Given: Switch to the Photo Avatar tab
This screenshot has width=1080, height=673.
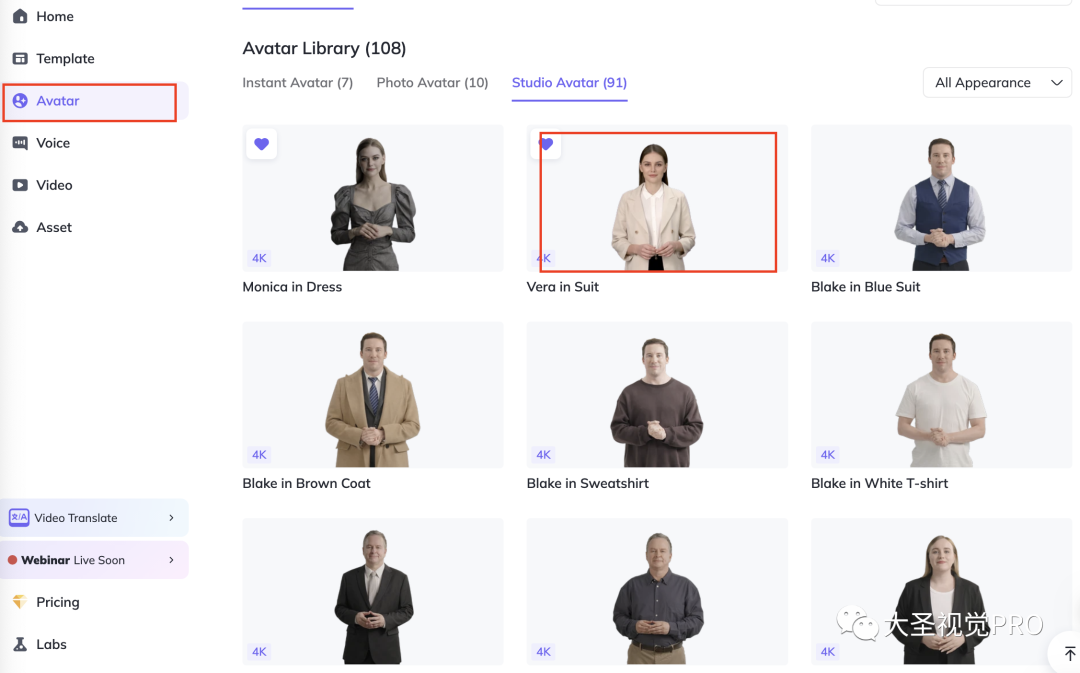Looking at the screenshot, I should coord(432,83).
